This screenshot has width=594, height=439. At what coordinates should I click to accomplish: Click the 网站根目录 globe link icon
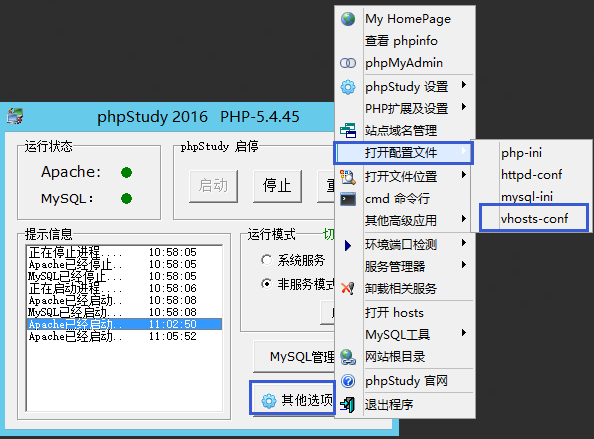pyautogui.click(x=348, y=357)
